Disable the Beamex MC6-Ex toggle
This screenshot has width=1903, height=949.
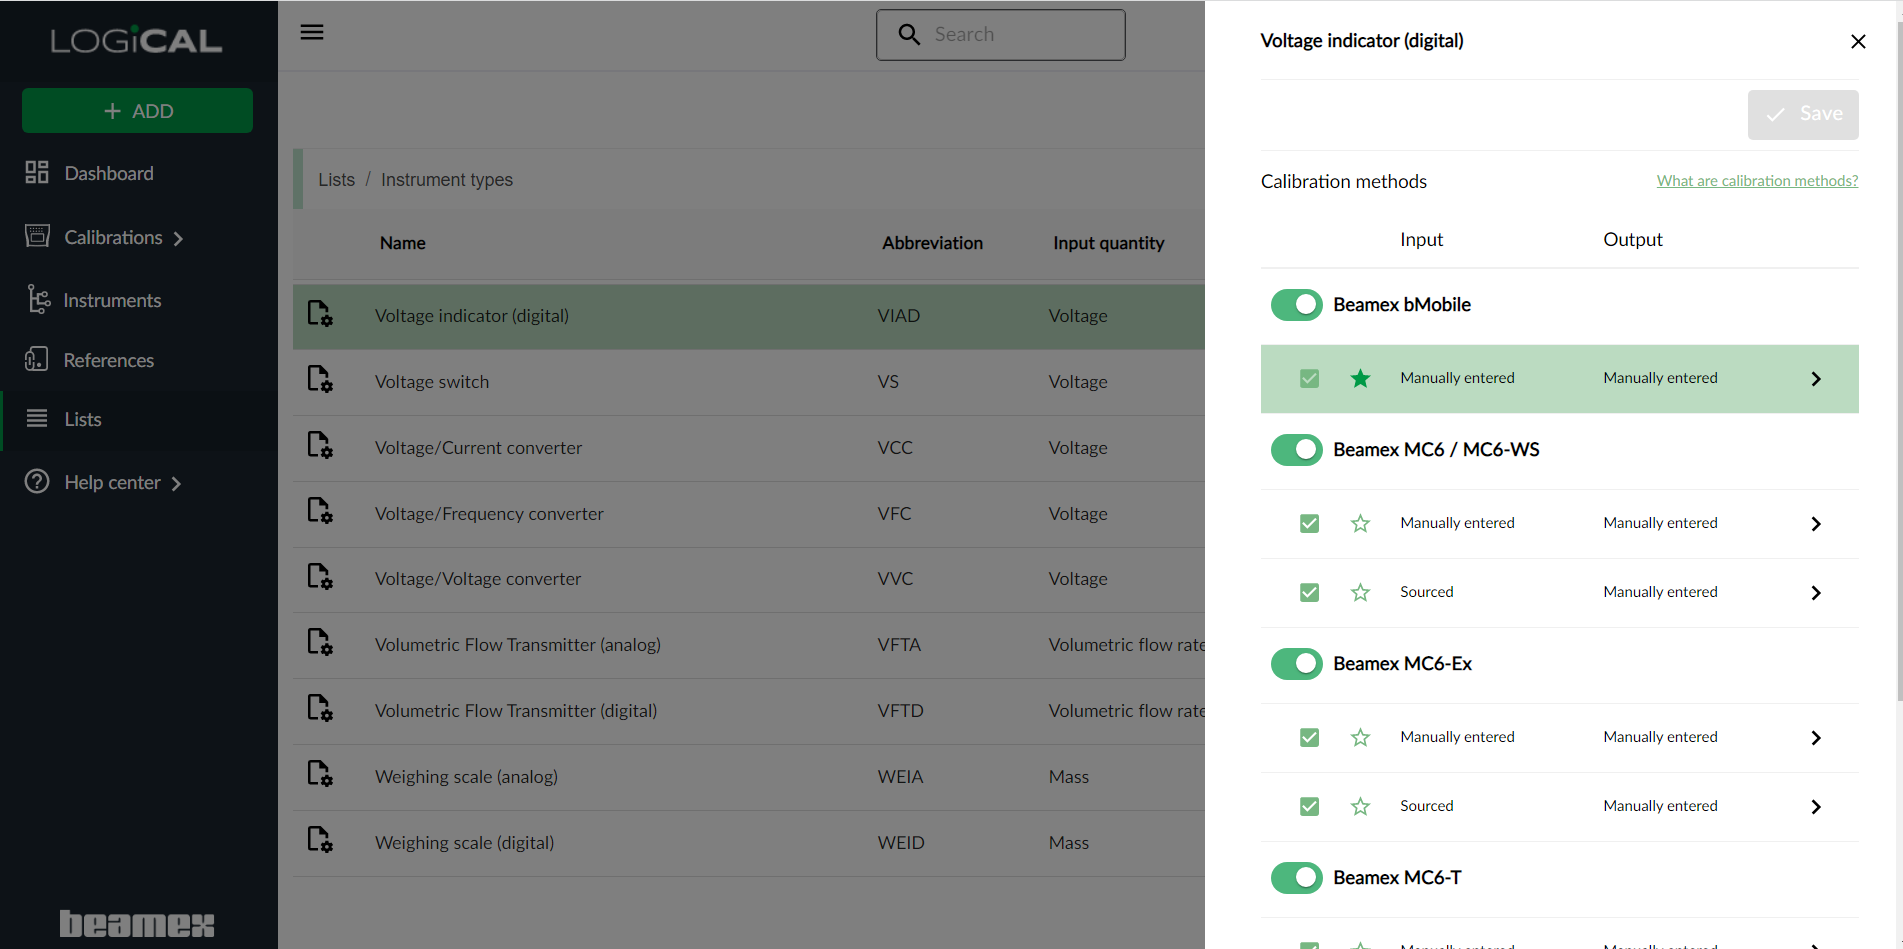tap(1296, 664)
